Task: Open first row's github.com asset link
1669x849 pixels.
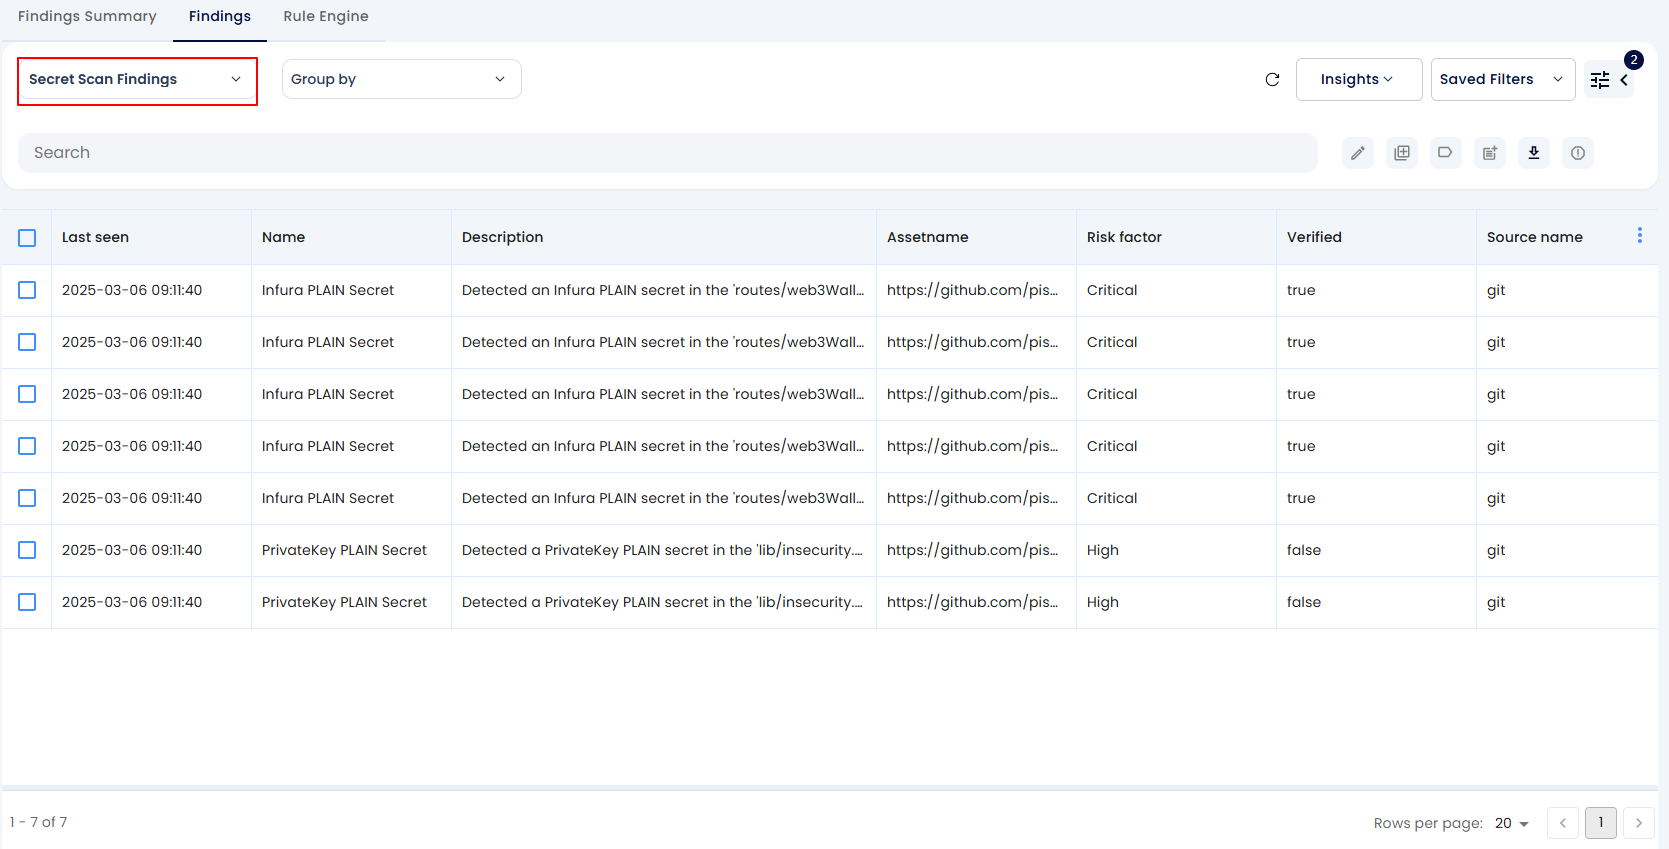Action: click(972, 290)
